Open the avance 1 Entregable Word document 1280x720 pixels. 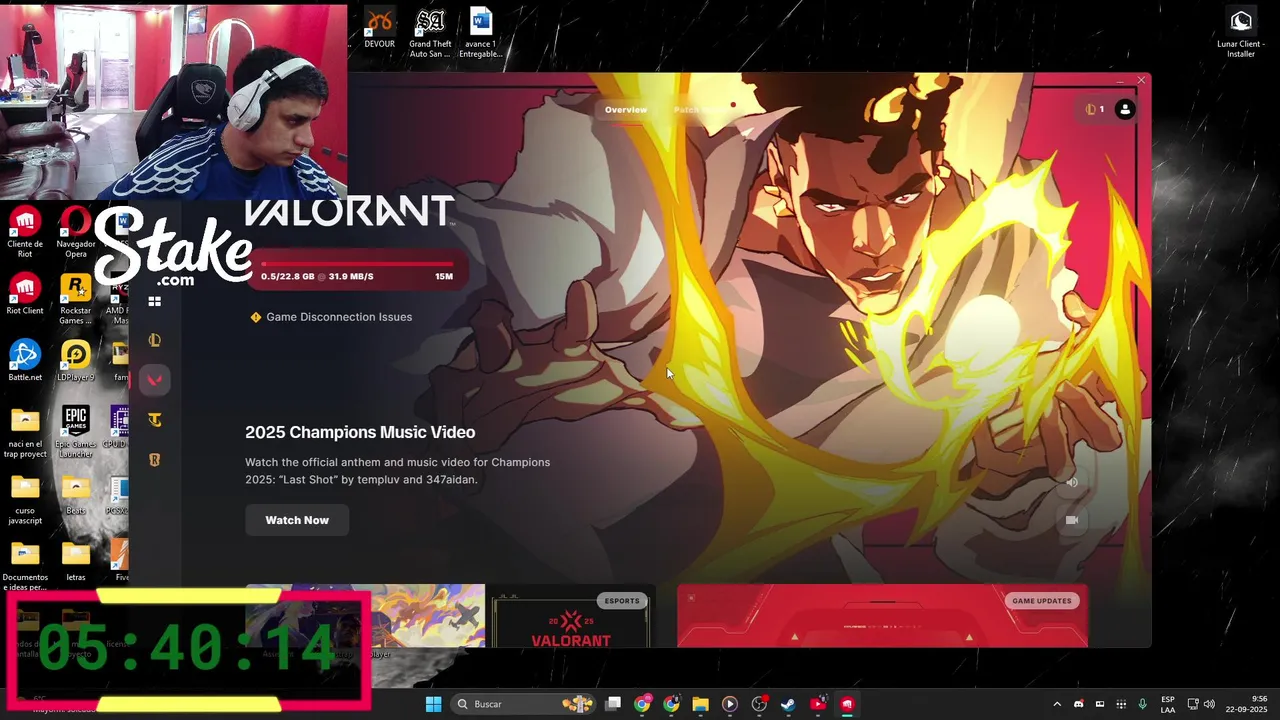[x=481, y=32]
